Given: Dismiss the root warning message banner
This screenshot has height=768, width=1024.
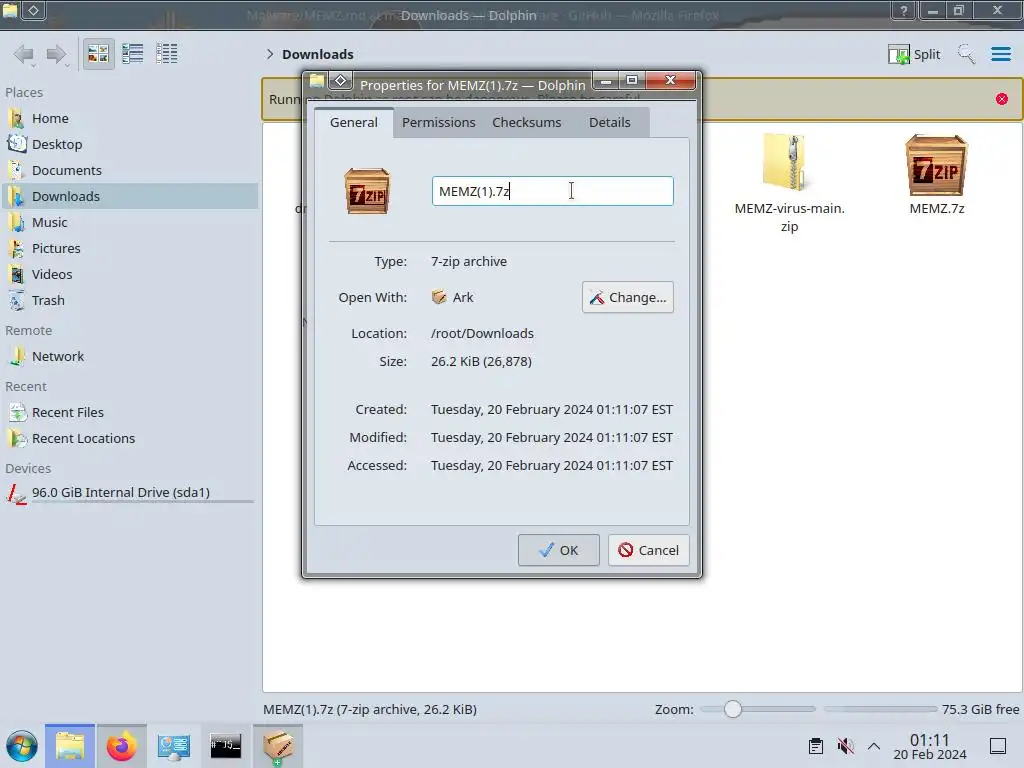Looking at the screenshot, I should 1002,99.
